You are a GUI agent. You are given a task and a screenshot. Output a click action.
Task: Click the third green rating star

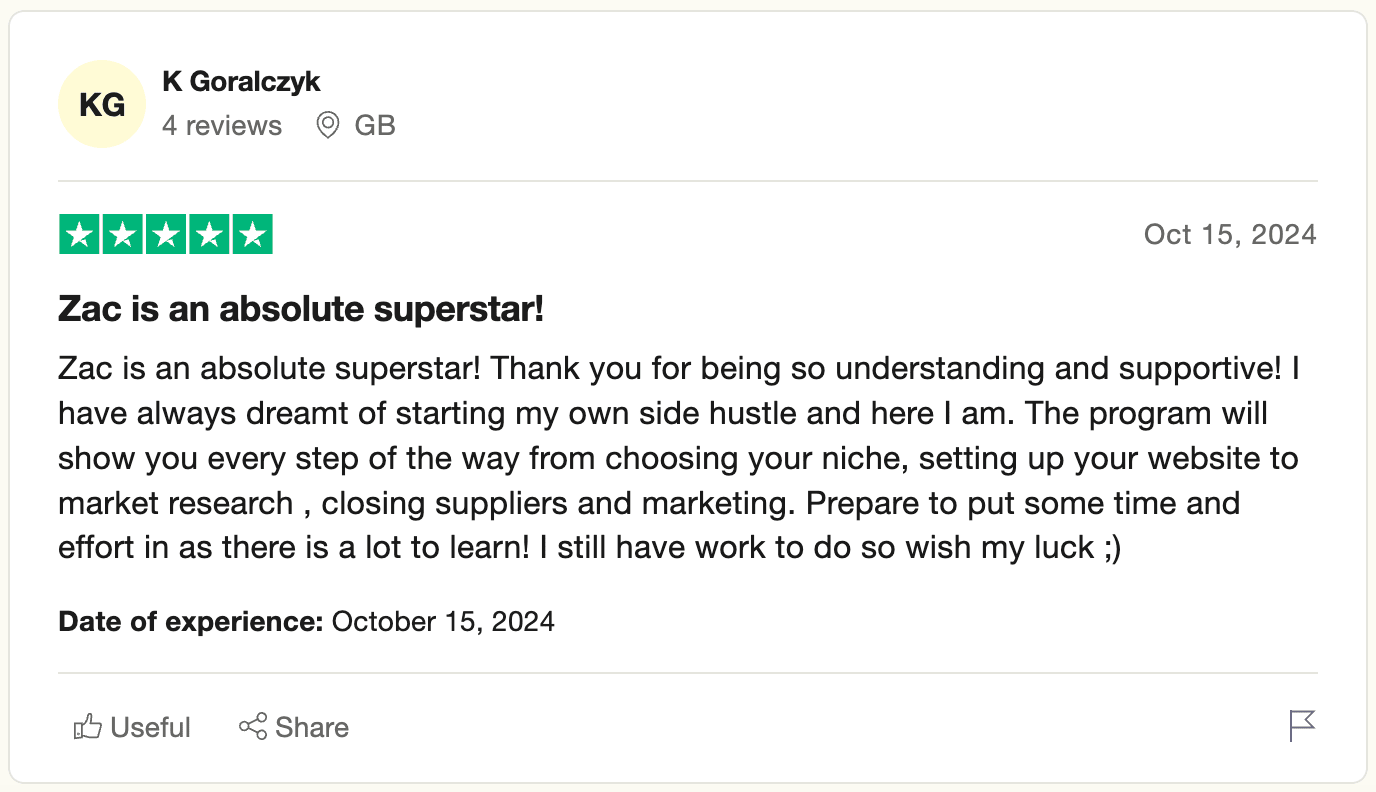click(166, 235)
